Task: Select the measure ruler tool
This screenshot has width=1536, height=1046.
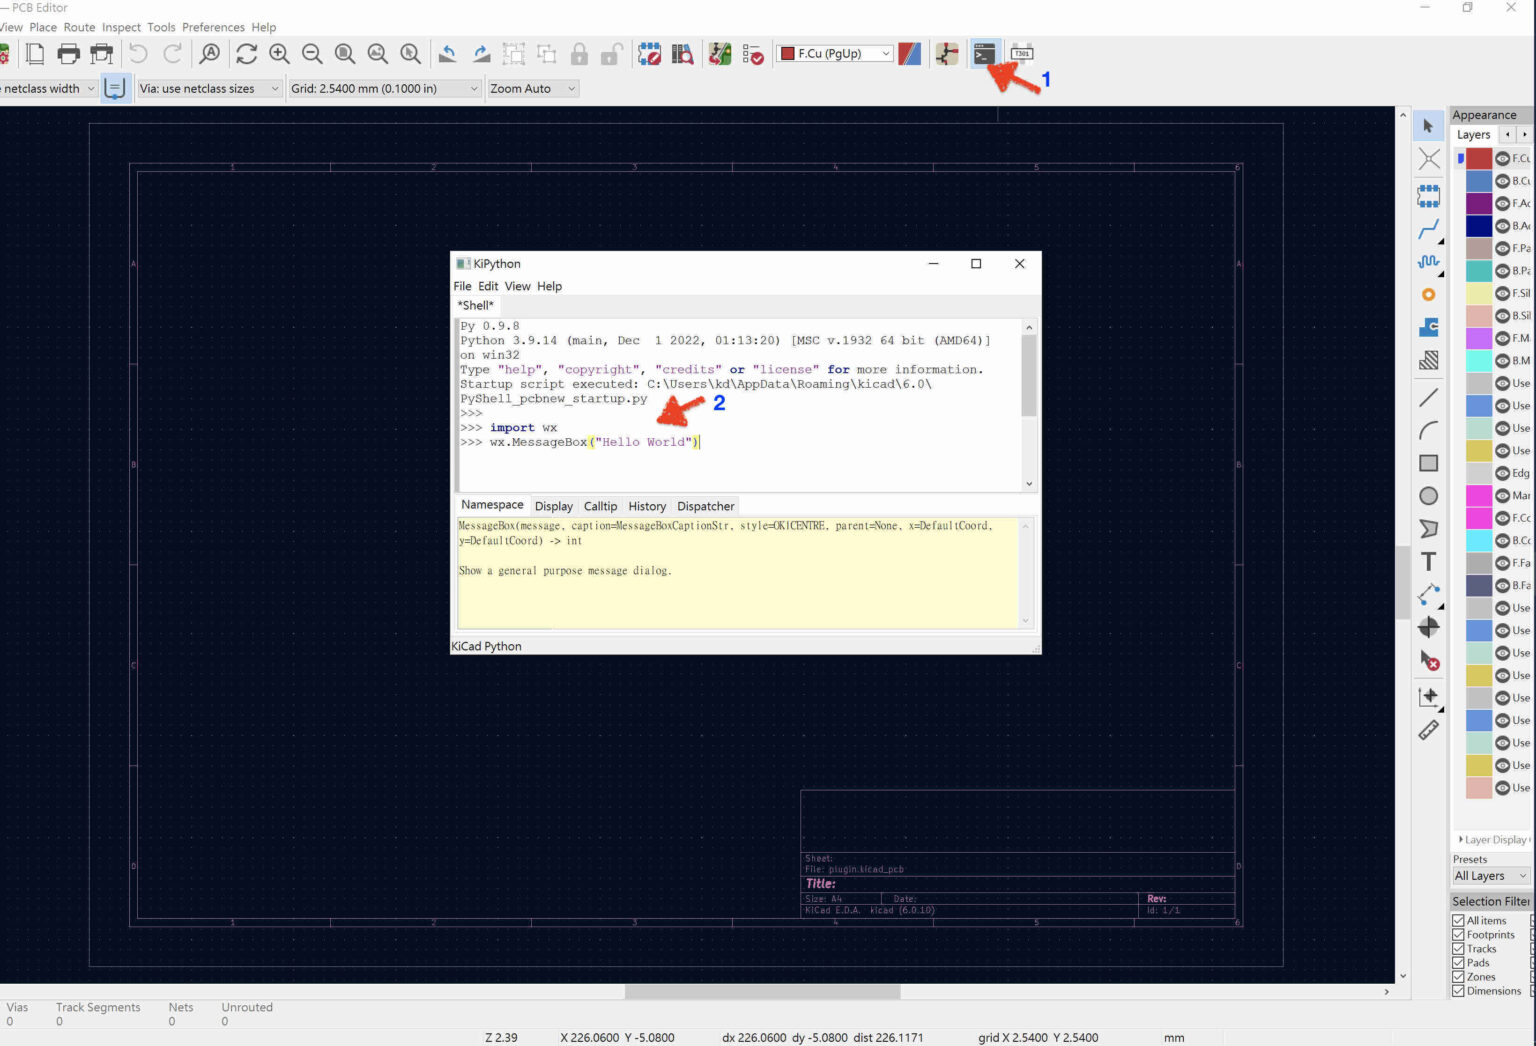Action: 1428,730
